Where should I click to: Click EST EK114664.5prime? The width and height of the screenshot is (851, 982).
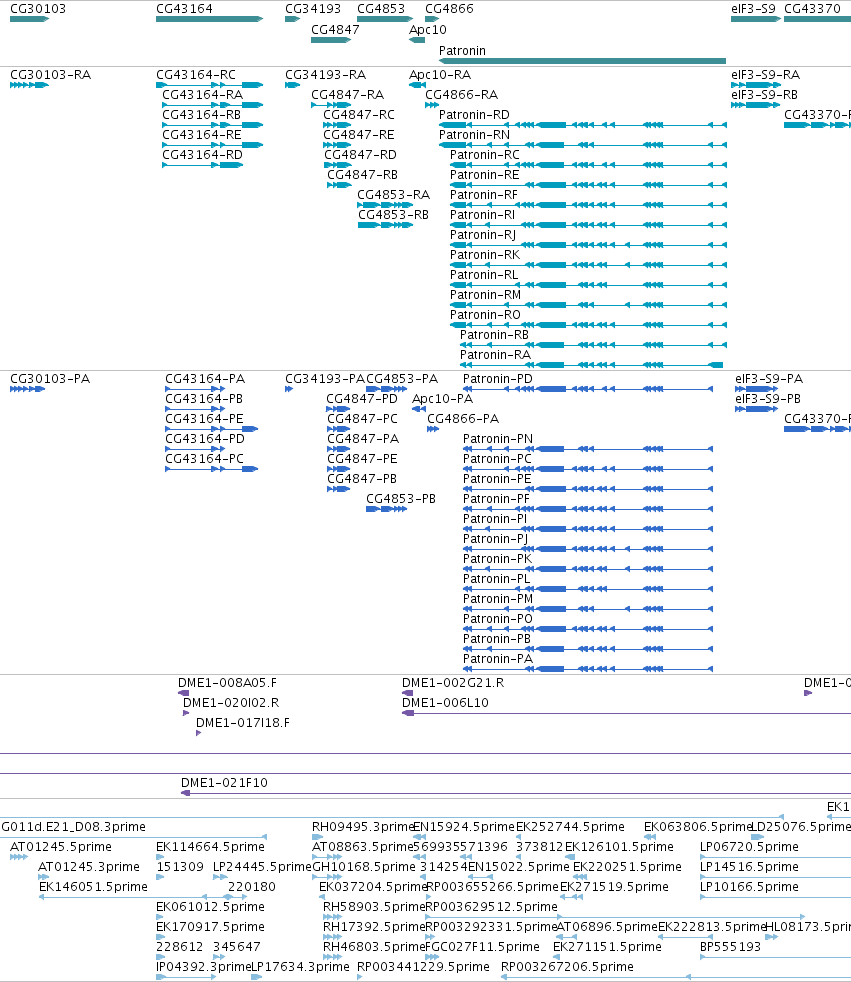click(210, 847)
